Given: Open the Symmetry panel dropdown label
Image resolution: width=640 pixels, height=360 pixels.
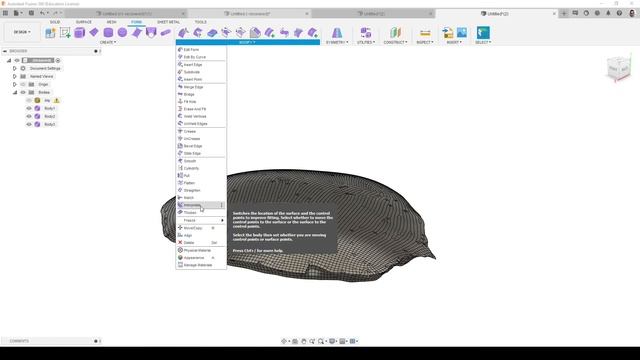Looking at the screenshot, I should click(x=337, y=42).
